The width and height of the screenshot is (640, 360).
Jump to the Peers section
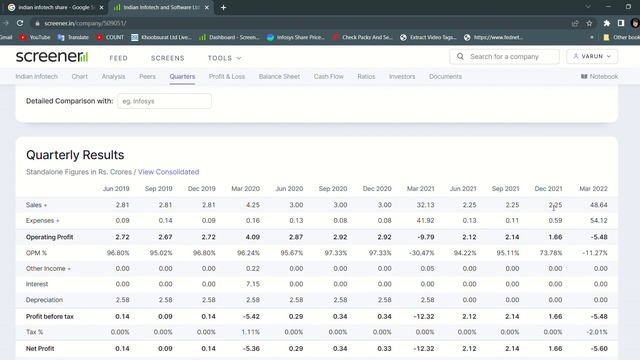(x=147, y=76)
